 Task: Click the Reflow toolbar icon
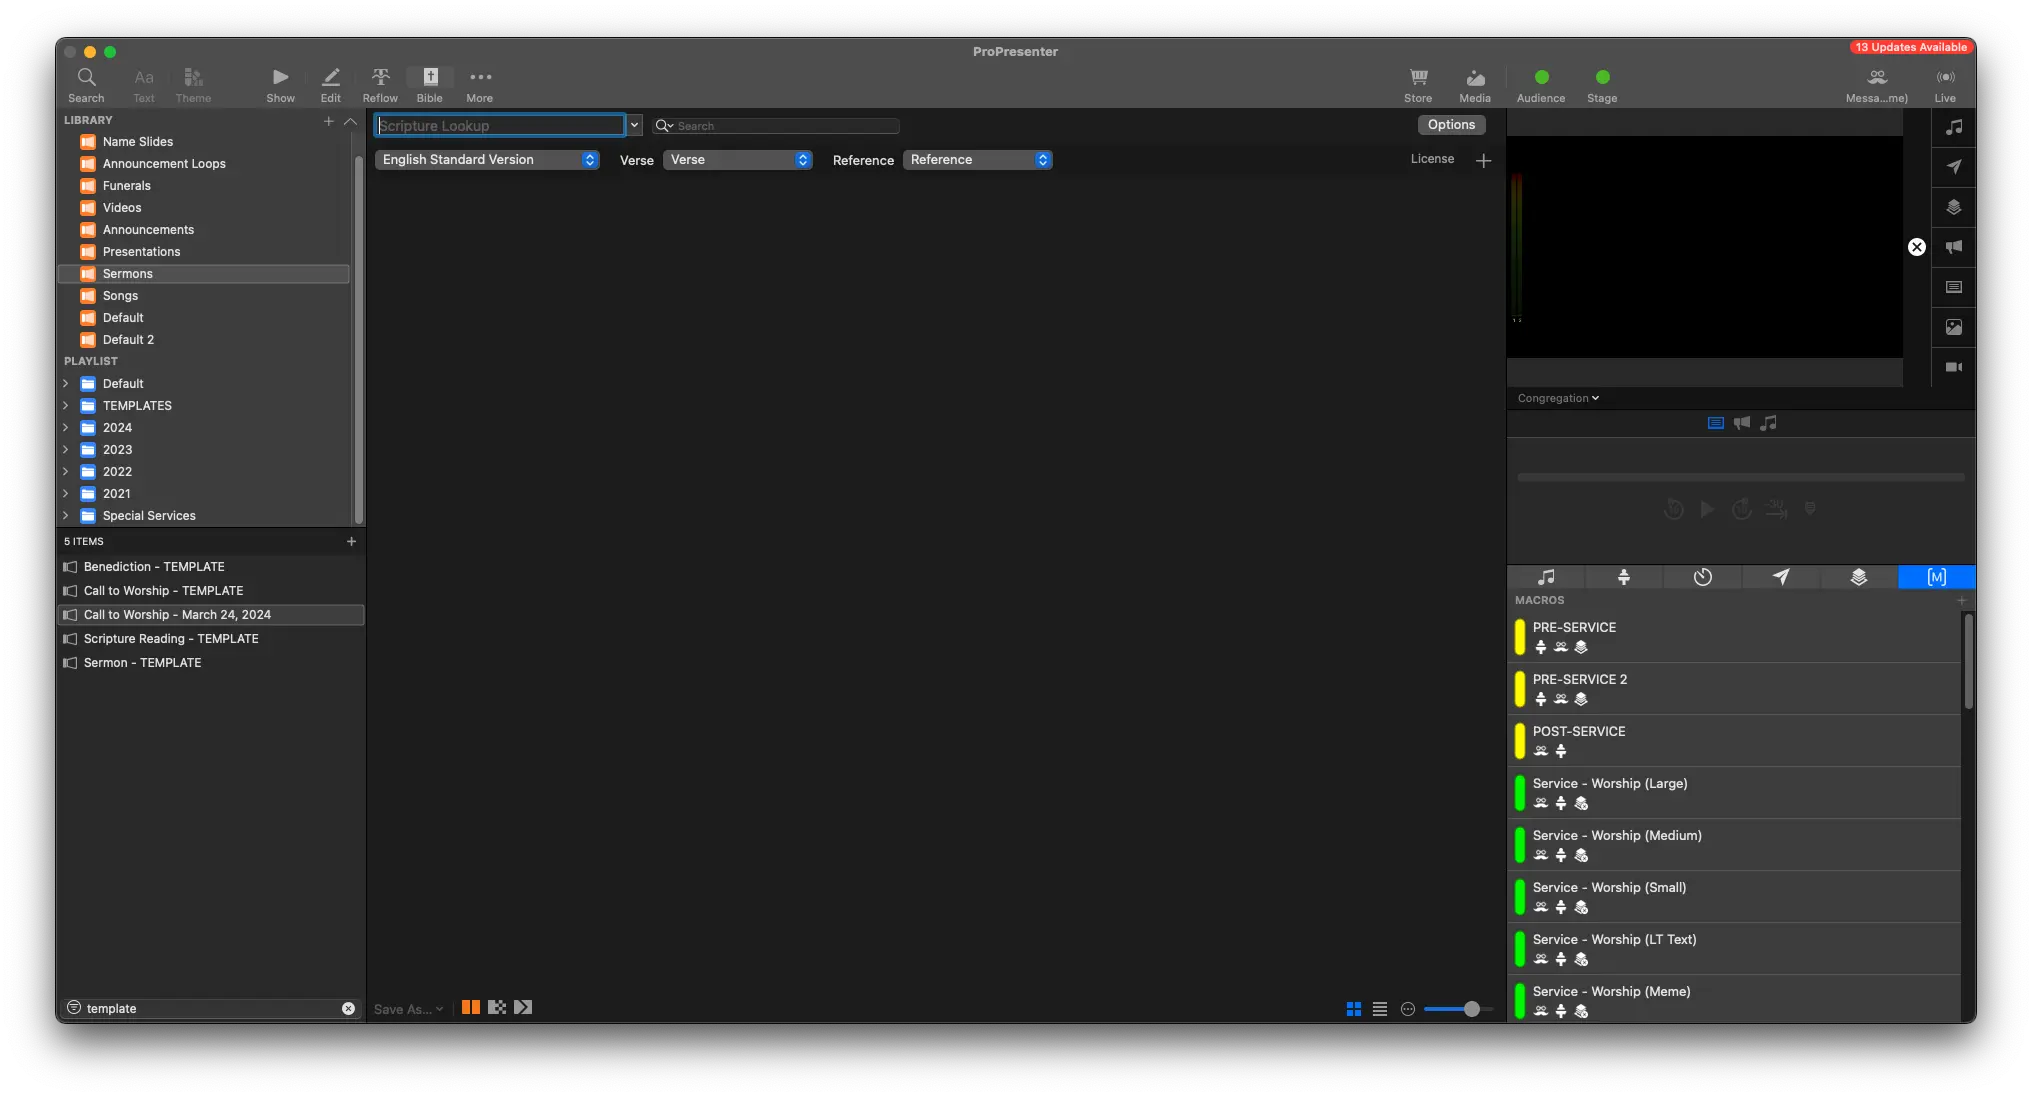click(380, 78)
